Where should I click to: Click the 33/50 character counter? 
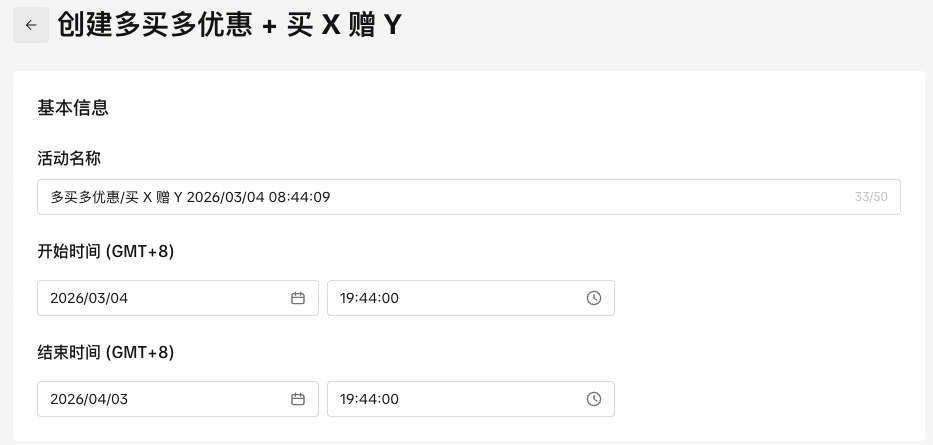pyautogui.click(x=871, y=197)
